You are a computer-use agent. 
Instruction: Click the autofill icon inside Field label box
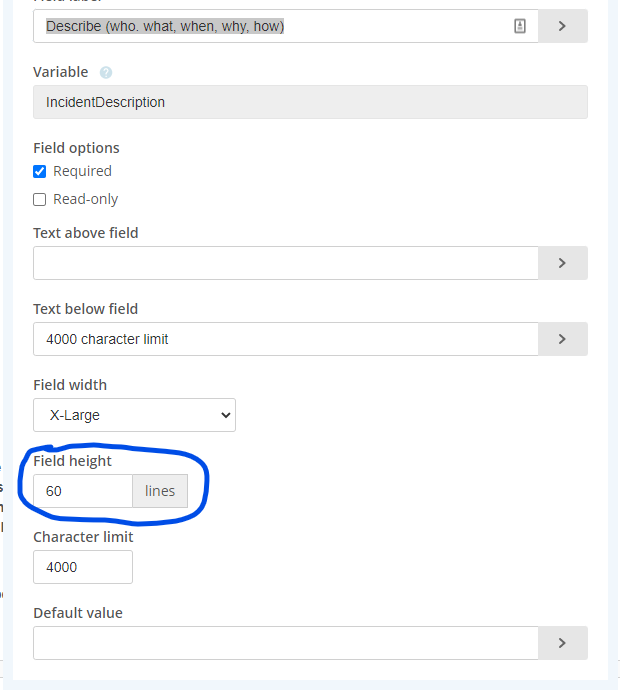[520, 27]
